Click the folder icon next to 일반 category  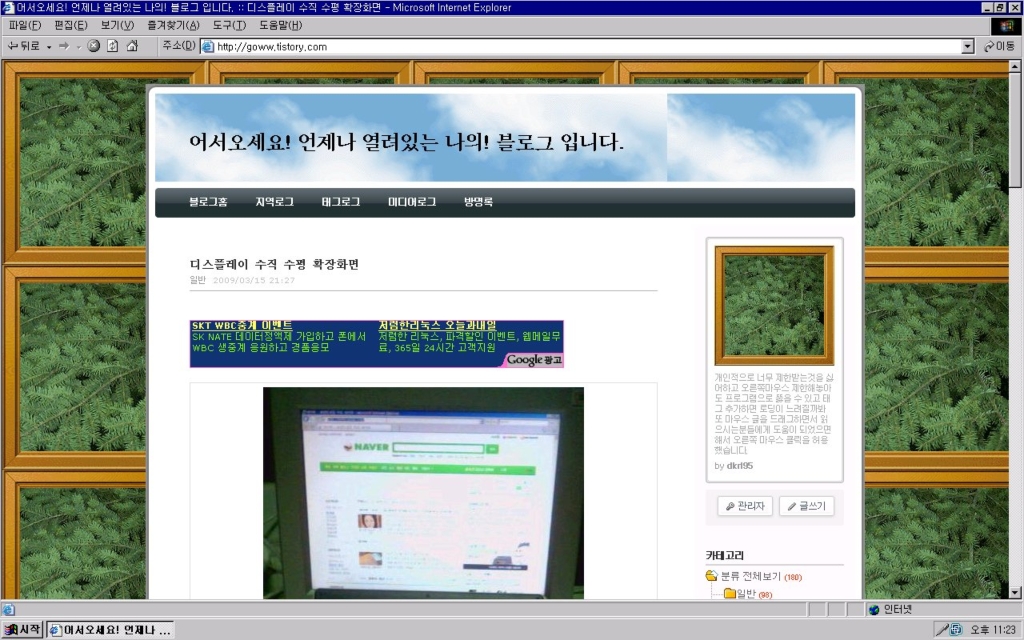(730, 593)
